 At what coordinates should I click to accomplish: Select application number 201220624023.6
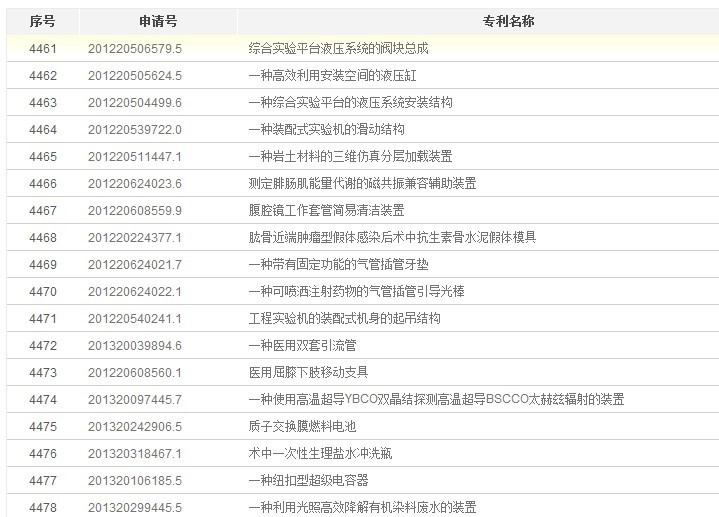tap(135, 183)
